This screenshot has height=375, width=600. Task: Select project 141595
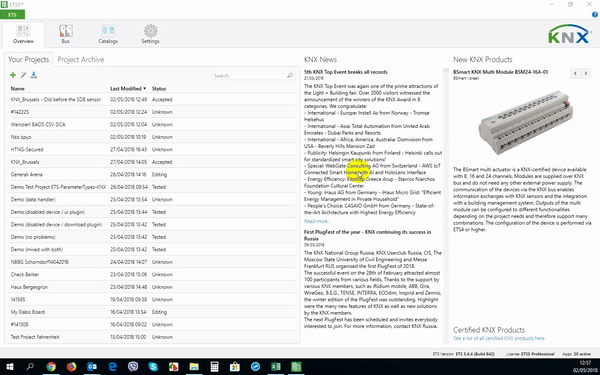(x=152, y=300)
